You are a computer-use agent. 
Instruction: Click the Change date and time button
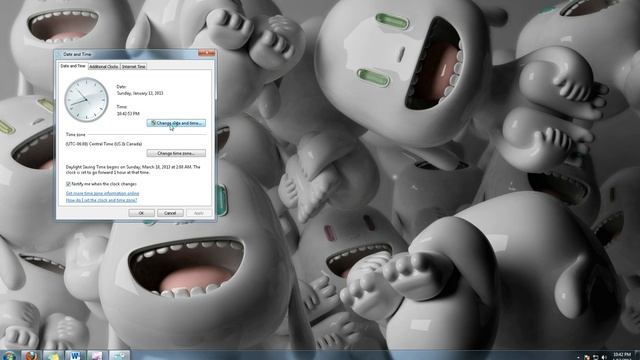(x=176, y=123)
